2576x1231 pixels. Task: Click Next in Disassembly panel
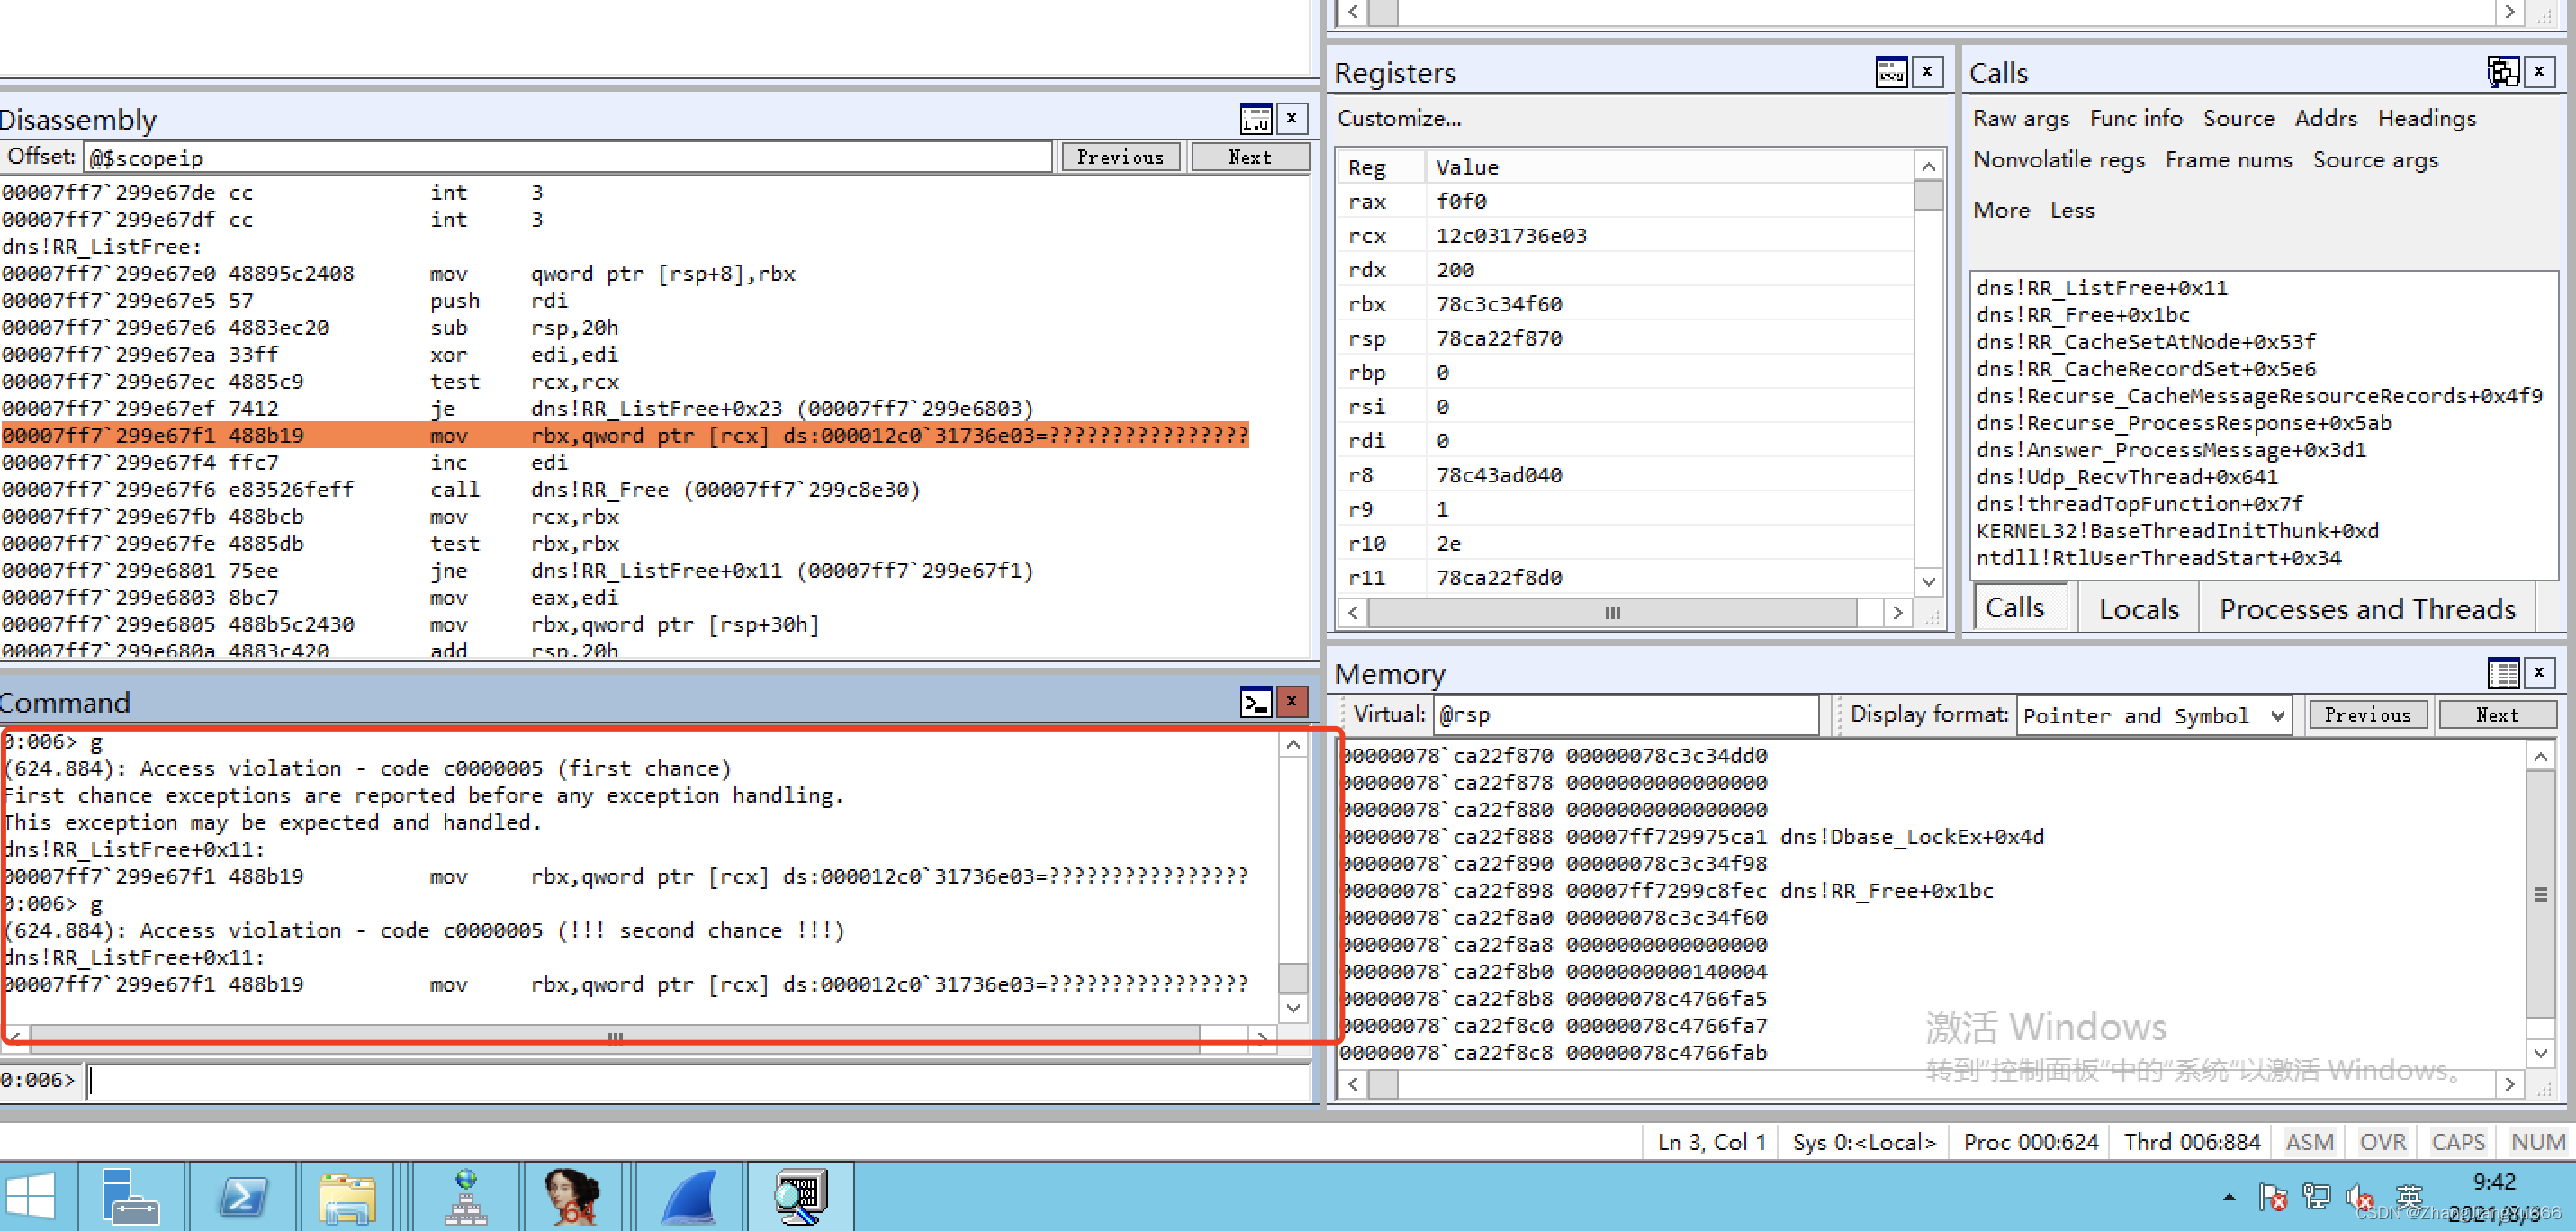point(1249,157)
